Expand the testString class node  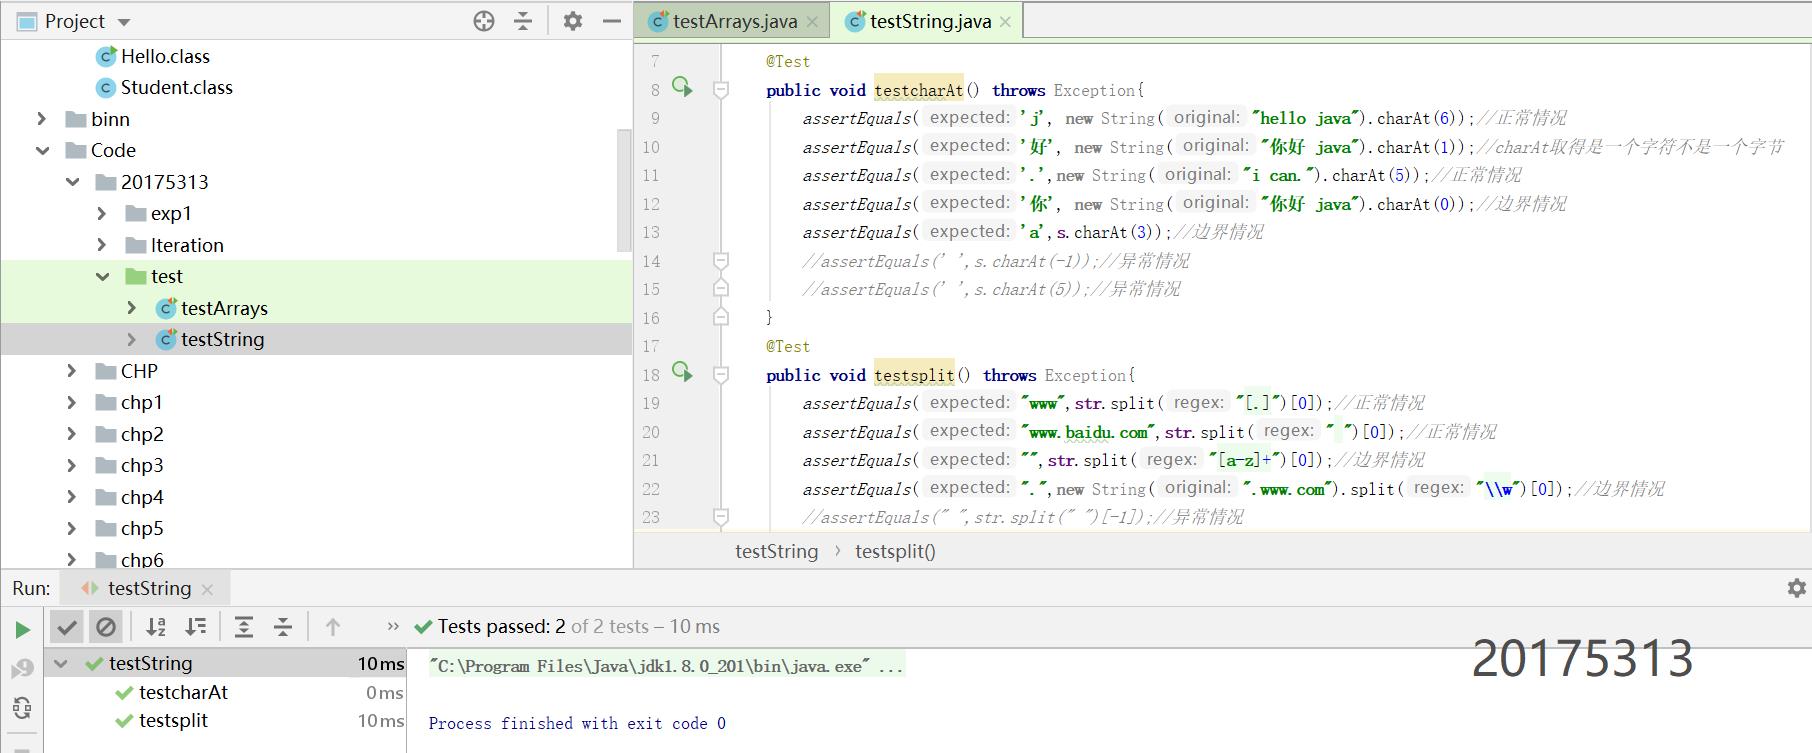[131, 339]
